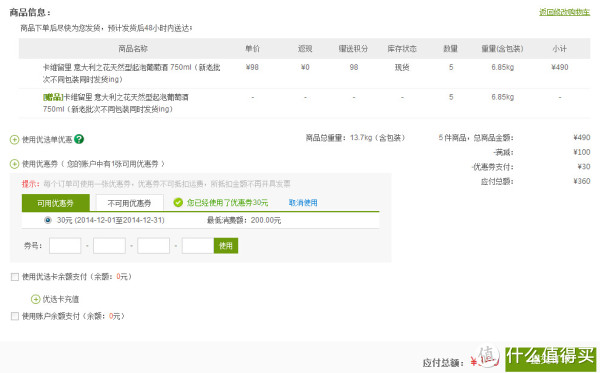Click the '返回修改购物车' link
The height and width of the screenshot is (373, 600).
564,12
